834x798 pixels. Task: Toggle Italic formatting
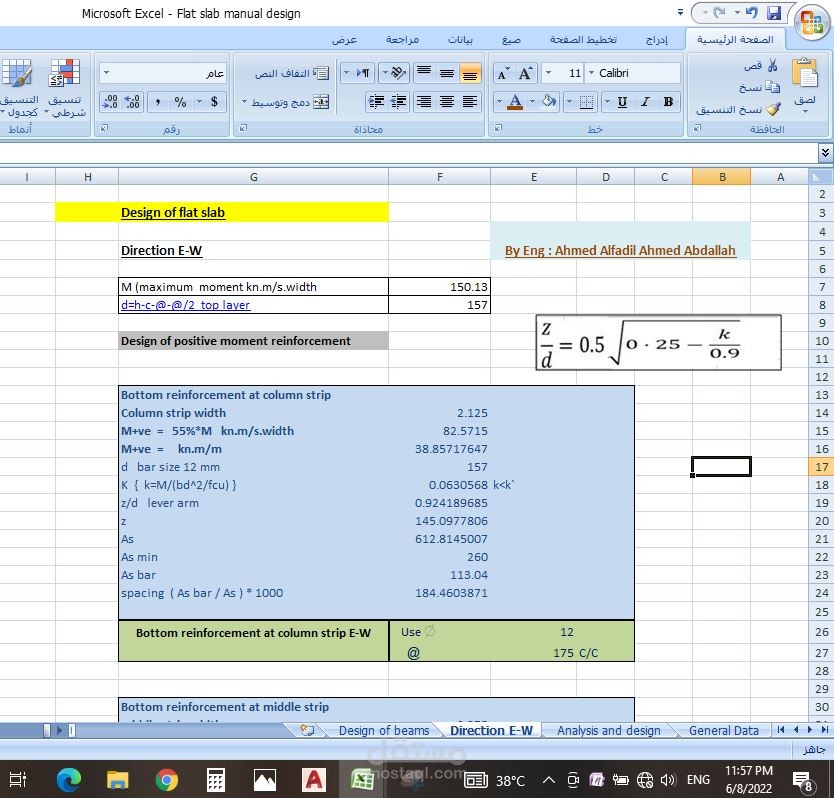point(645,102)
